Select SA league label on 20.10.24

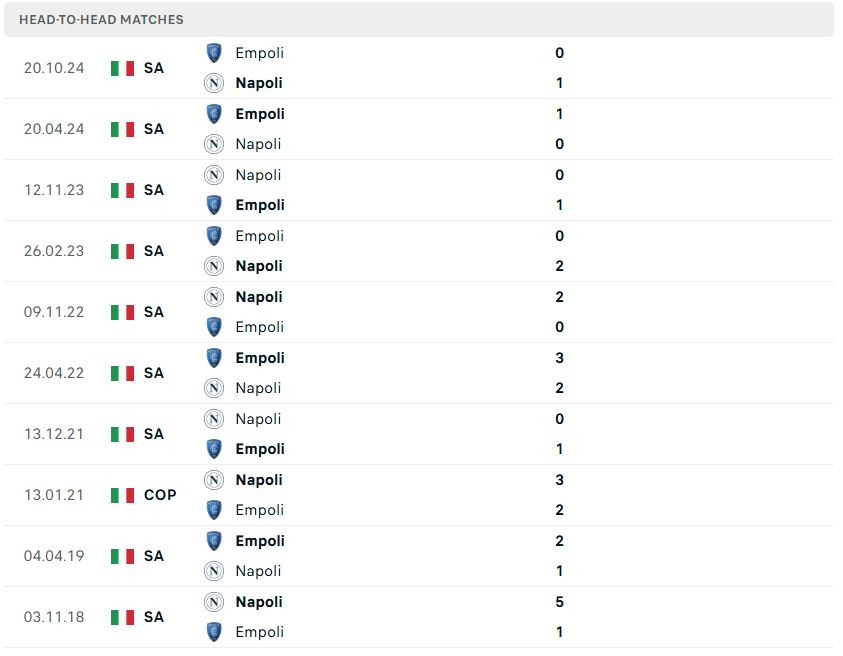pyautogui.click(x=154, y=68)
